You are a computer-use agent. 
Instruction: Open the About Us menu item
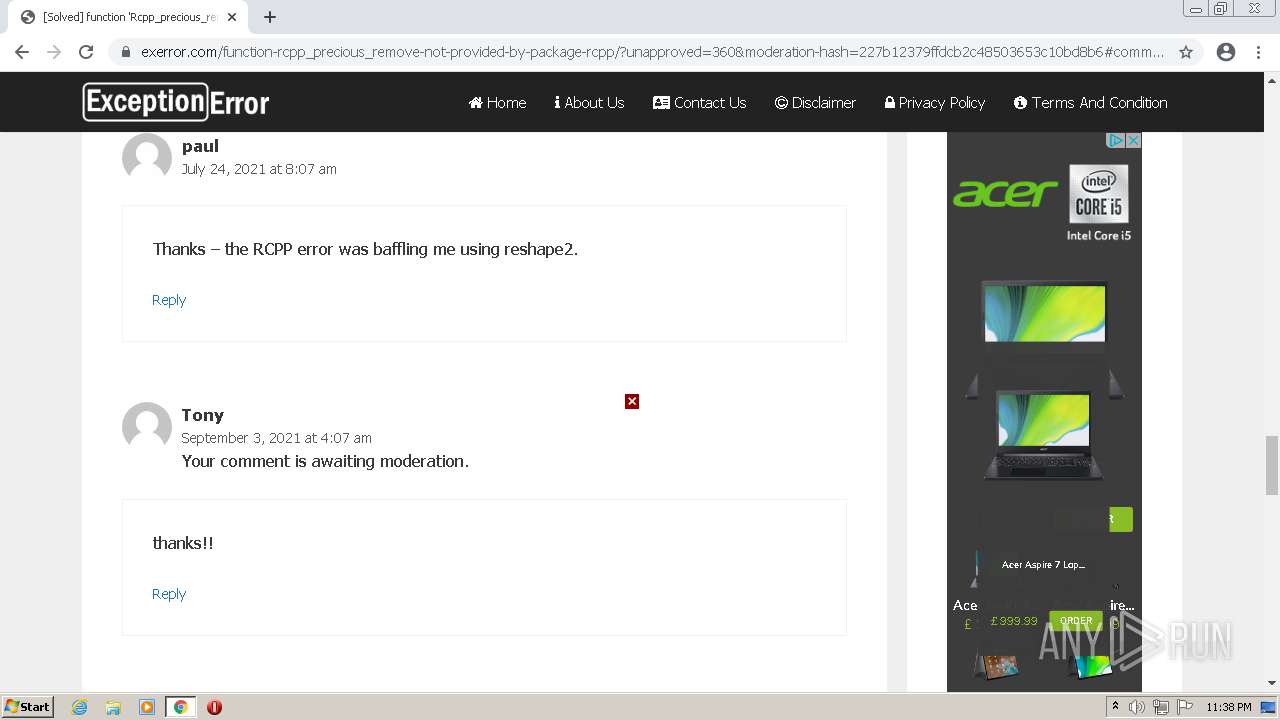[590, 102]
